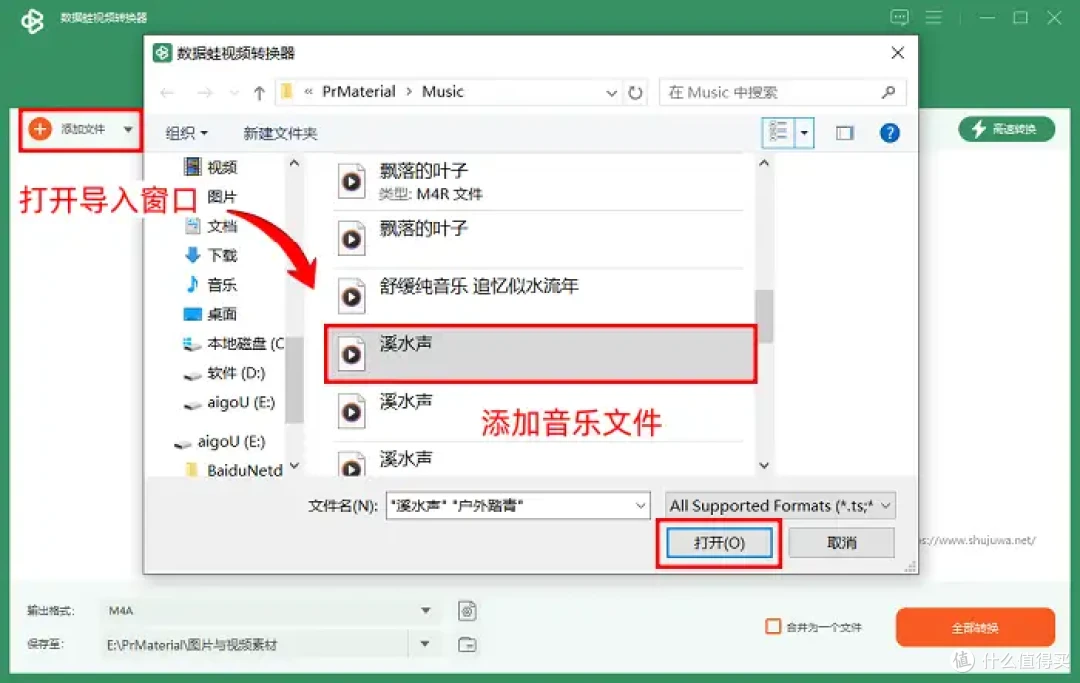
Task: Expand address bar path history dropdown
Action: pos(611,93)
